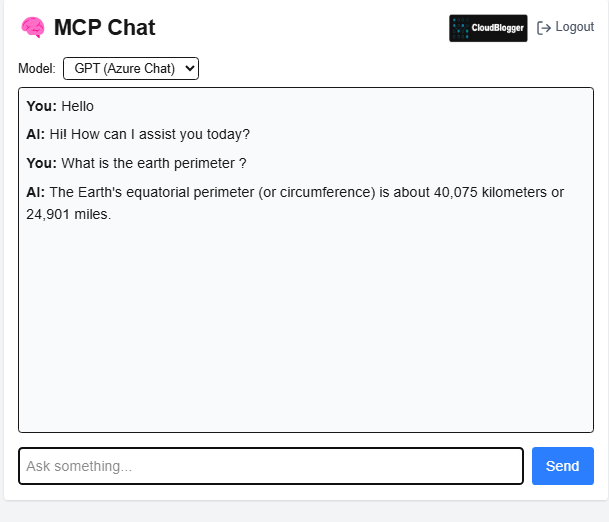Click the dropdown chevron beside GPT (Azure Chat)
Viewport: 609px width, 522px height.
tap(190, 69)
